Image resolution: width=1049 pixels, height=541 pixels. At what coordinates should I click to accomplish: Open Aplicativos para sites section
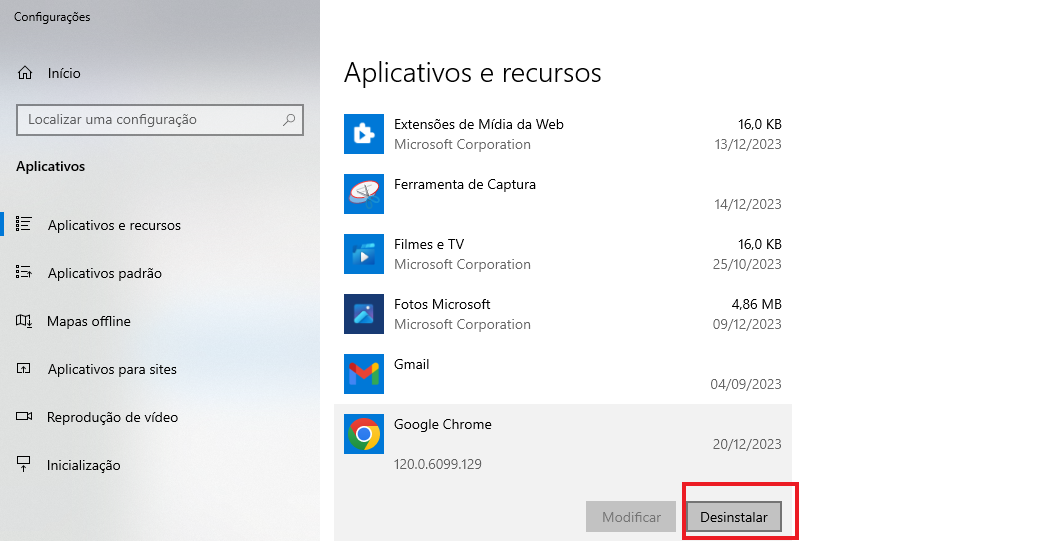point(161,369)
